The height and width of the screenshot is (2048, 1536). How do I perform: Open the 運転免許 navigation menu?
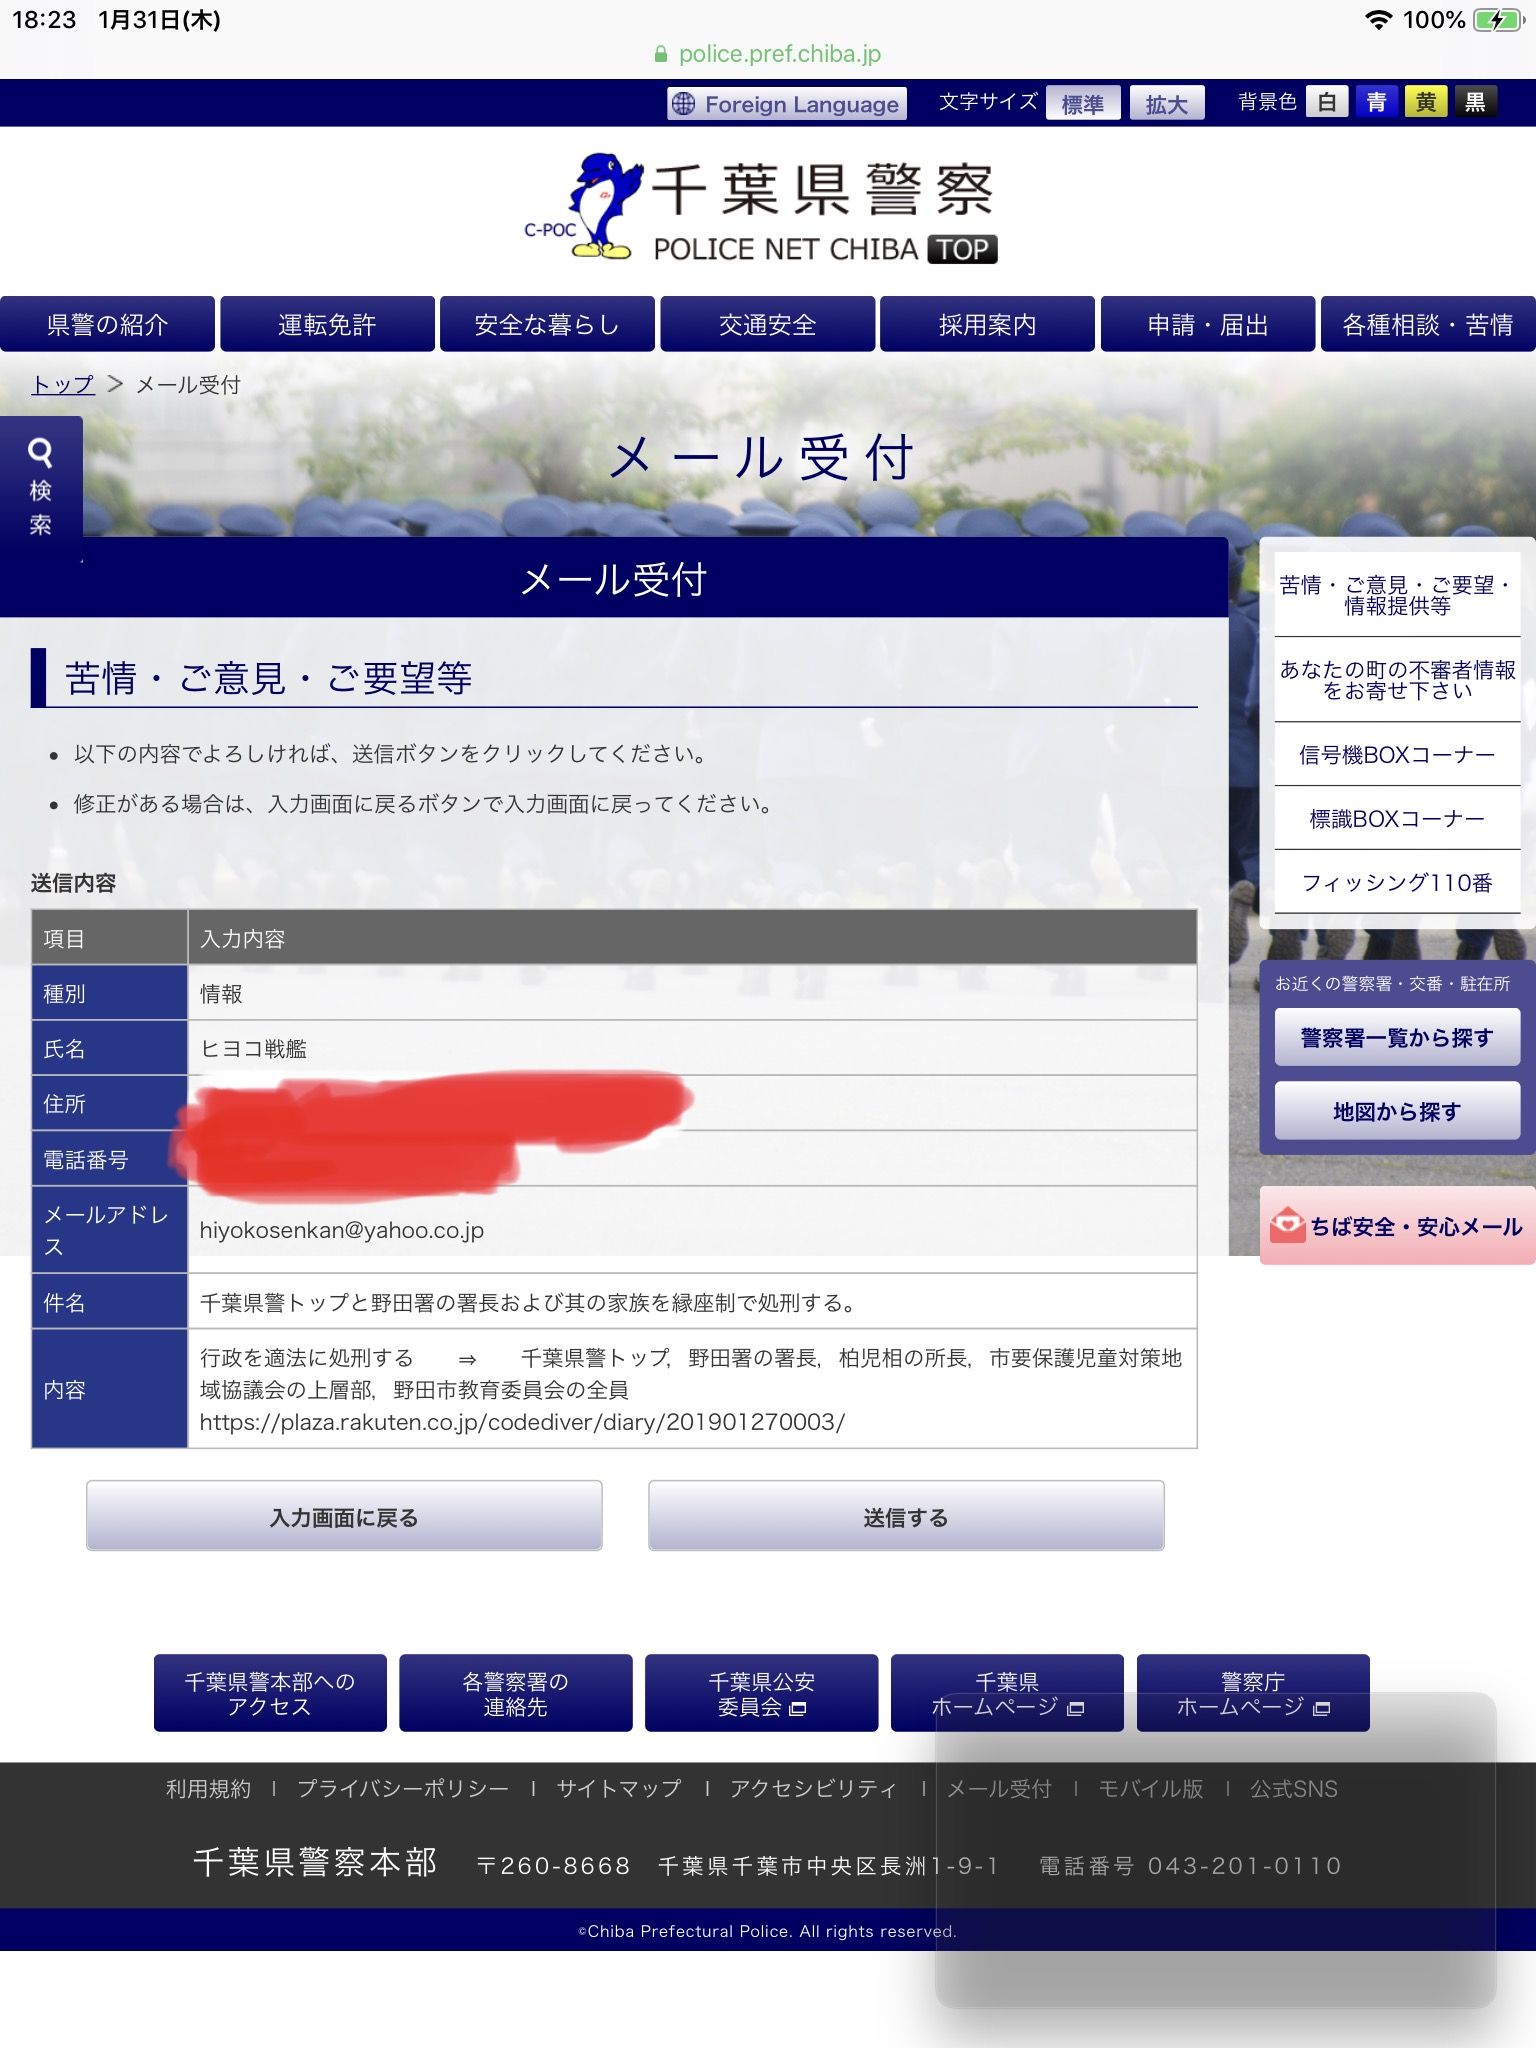click(327, 324)
